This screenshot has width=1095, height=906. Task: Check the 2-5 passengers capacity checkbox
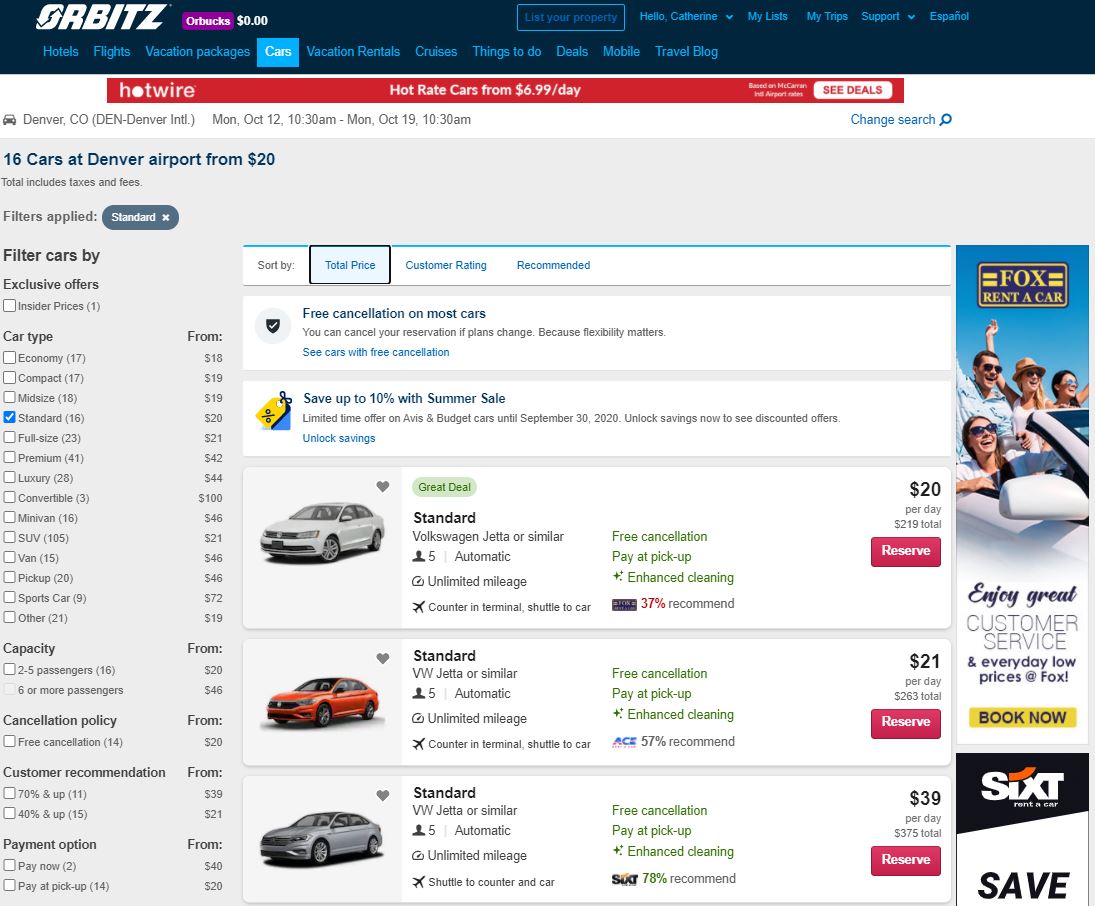pyautogui.click(x=10, y=669)
